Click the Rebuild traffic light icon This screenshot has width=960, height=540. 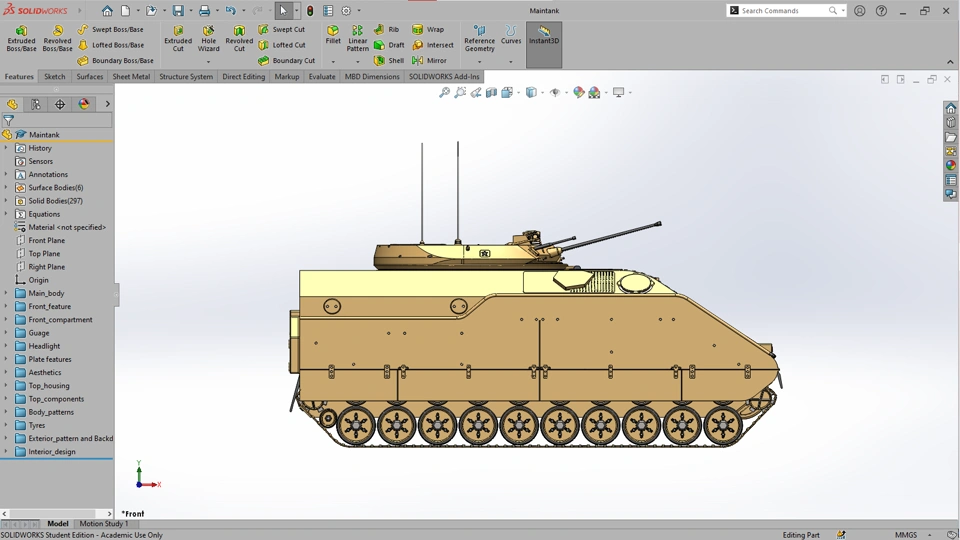tap(310, 10)
